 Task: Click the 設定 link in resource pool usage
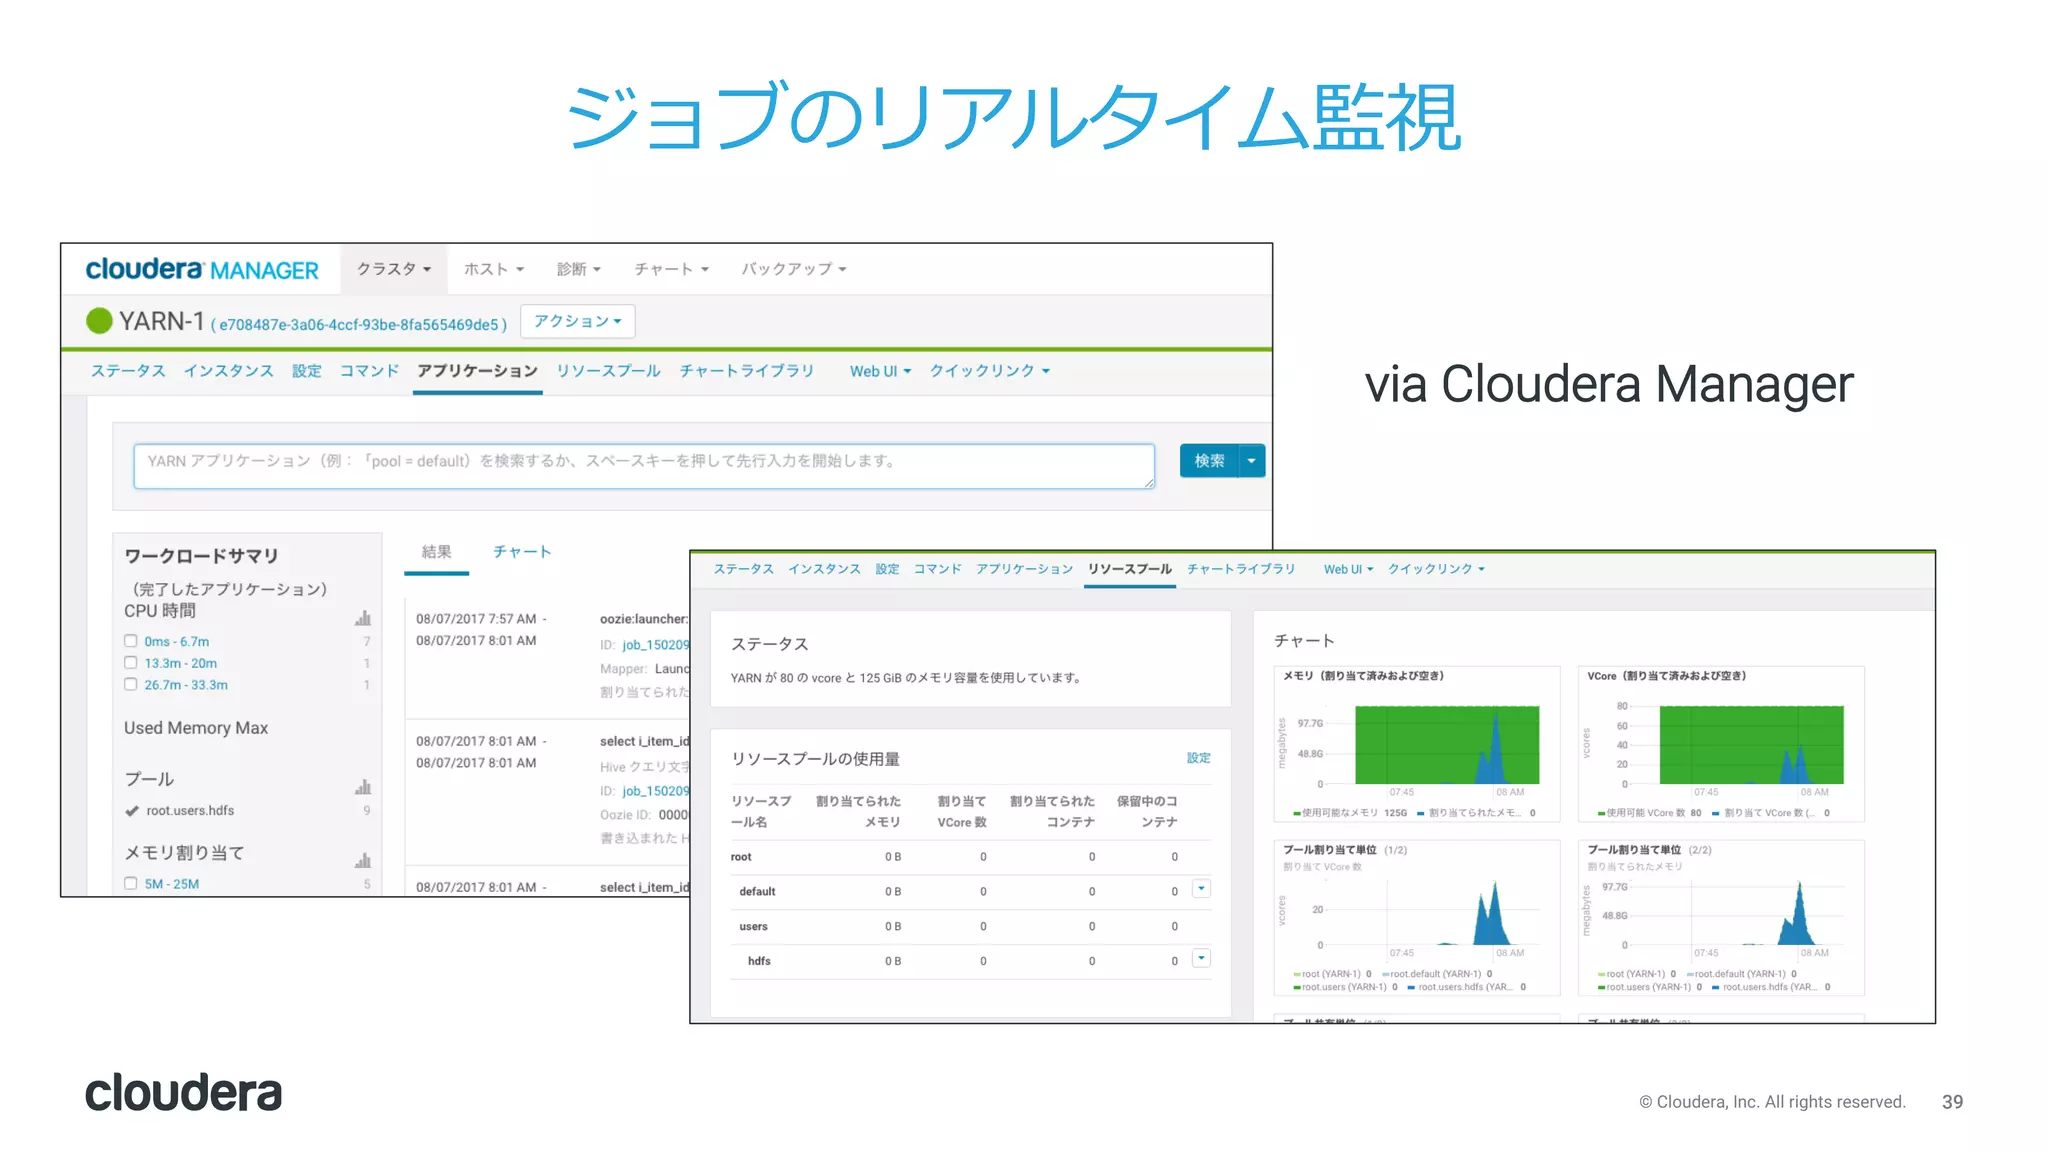tap(1198, 758)
